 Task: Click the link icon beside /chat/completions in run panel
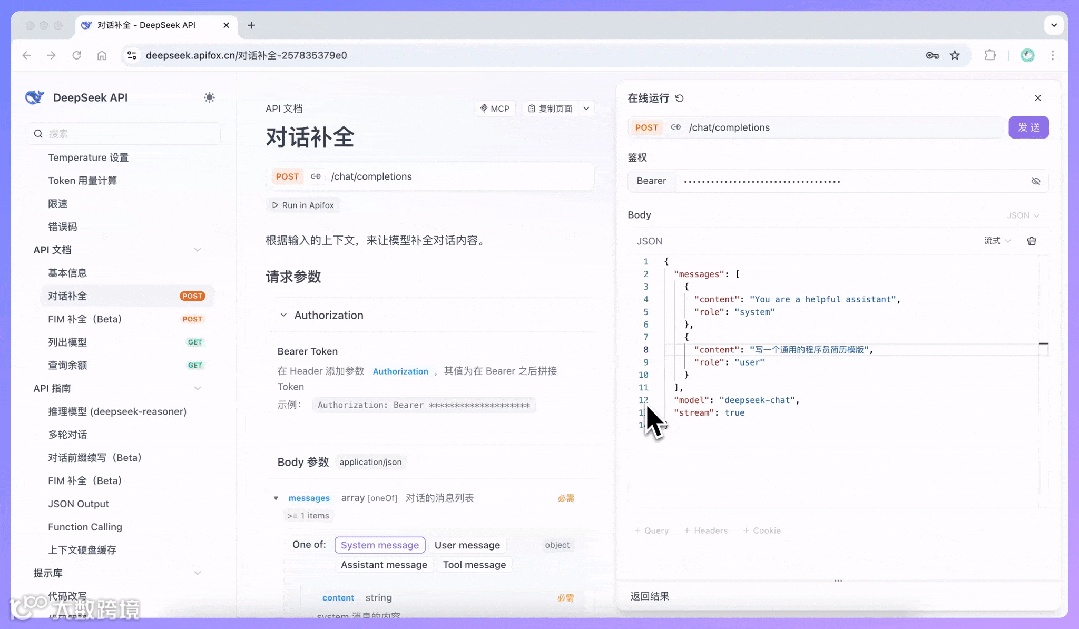pos(676,127)
